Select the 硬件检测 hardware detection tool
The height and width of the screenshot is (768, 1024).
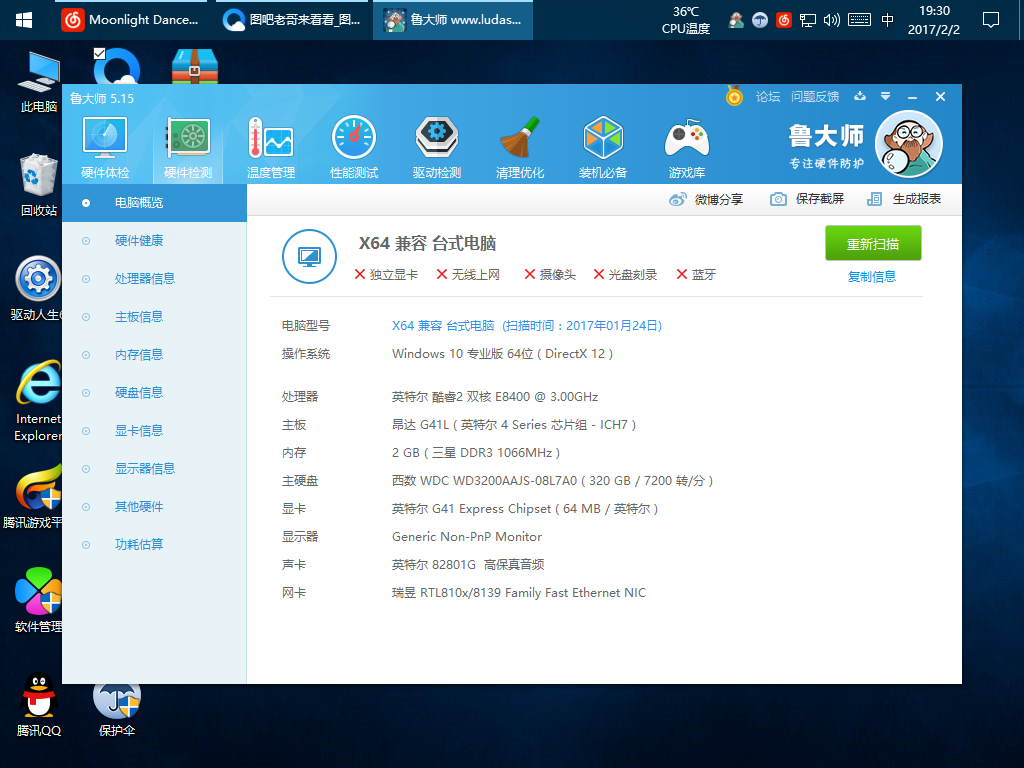tap(188, 148)
